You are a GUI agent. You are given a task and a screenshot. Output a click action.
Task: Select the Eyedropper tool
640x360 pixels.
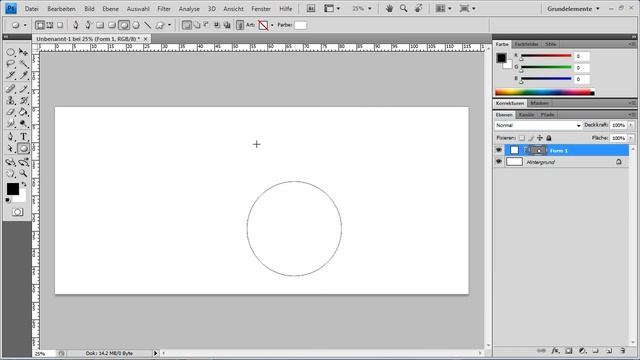click(23, 75)
